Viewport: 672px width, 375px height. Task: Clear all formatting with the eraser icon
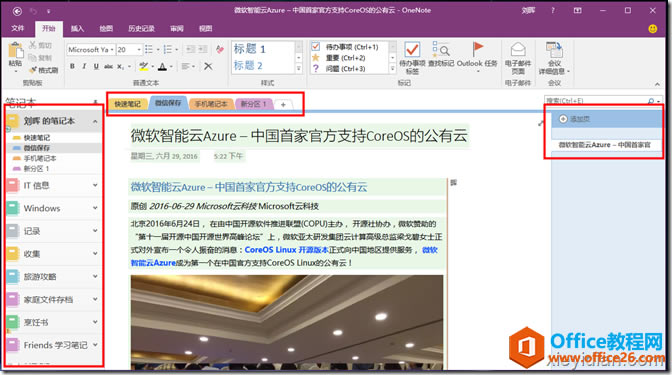tap(220, 50)
